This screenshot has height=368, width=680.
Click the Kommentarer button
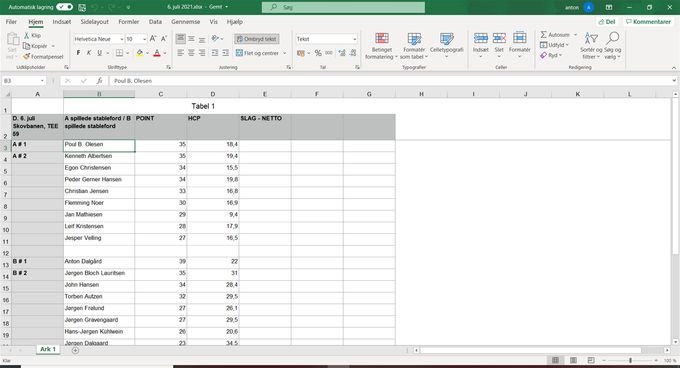648,22
